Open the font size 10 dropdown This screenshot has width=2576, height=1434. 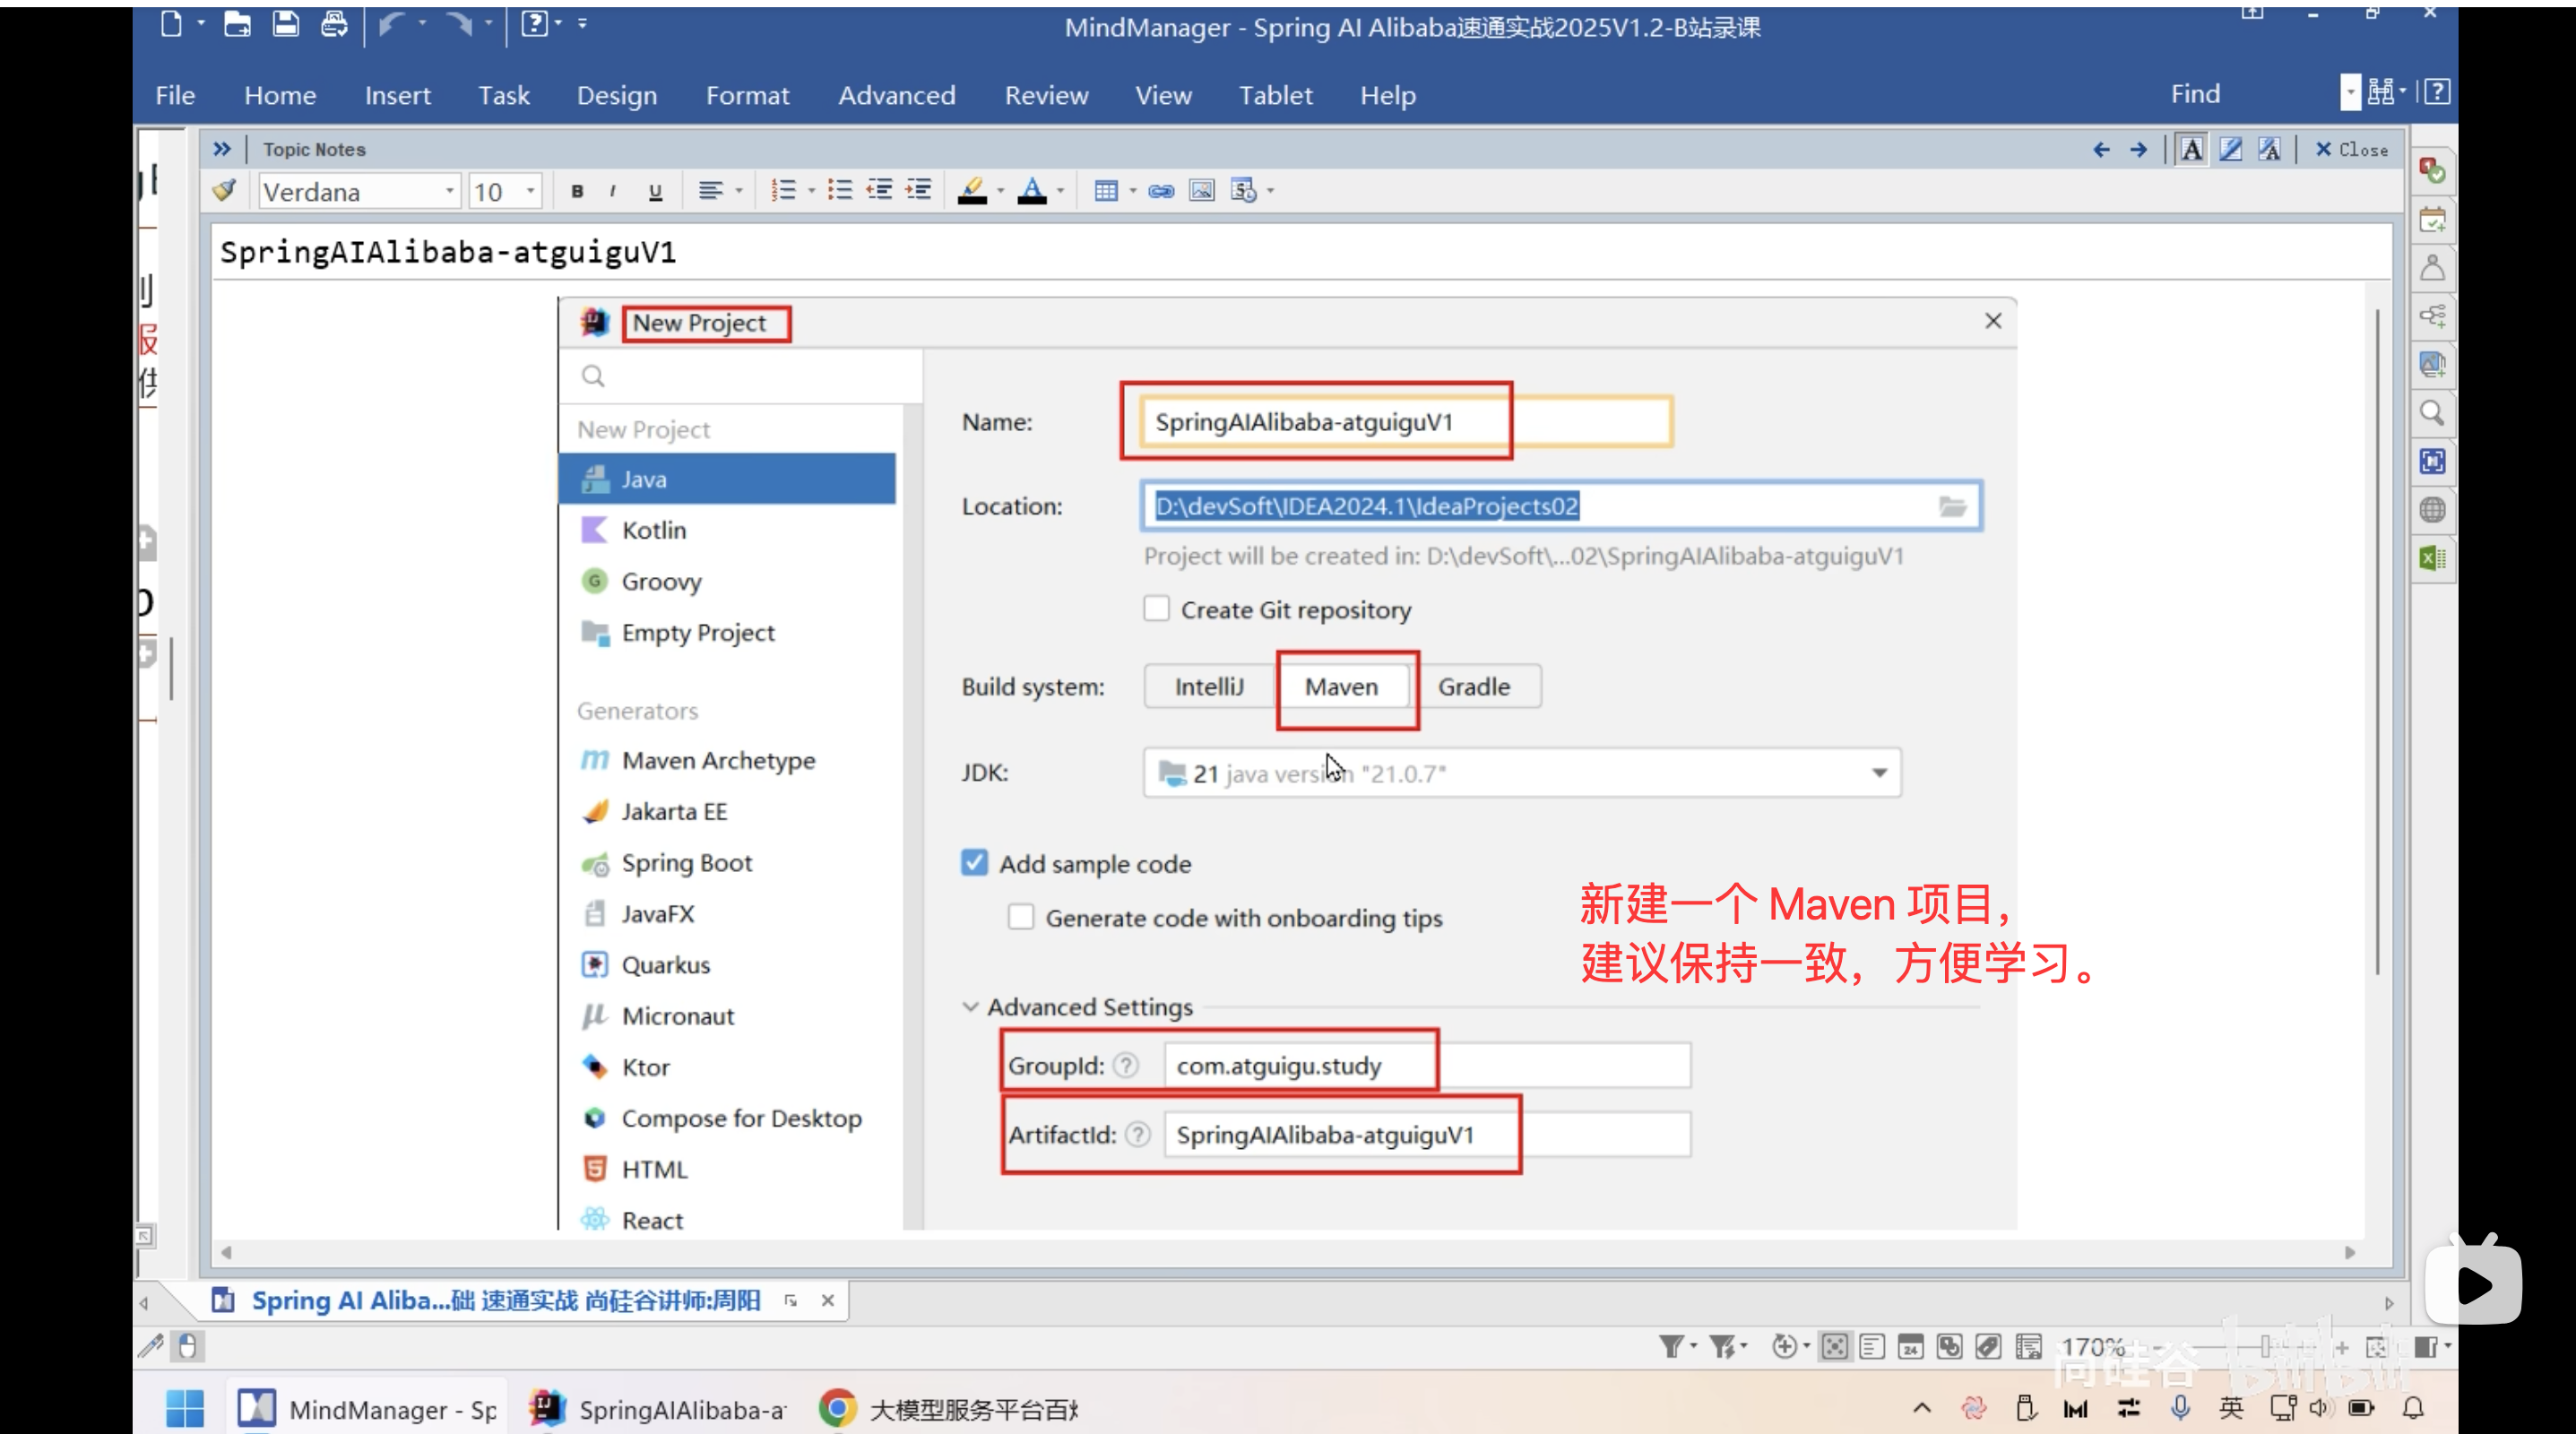pos(530,191)
